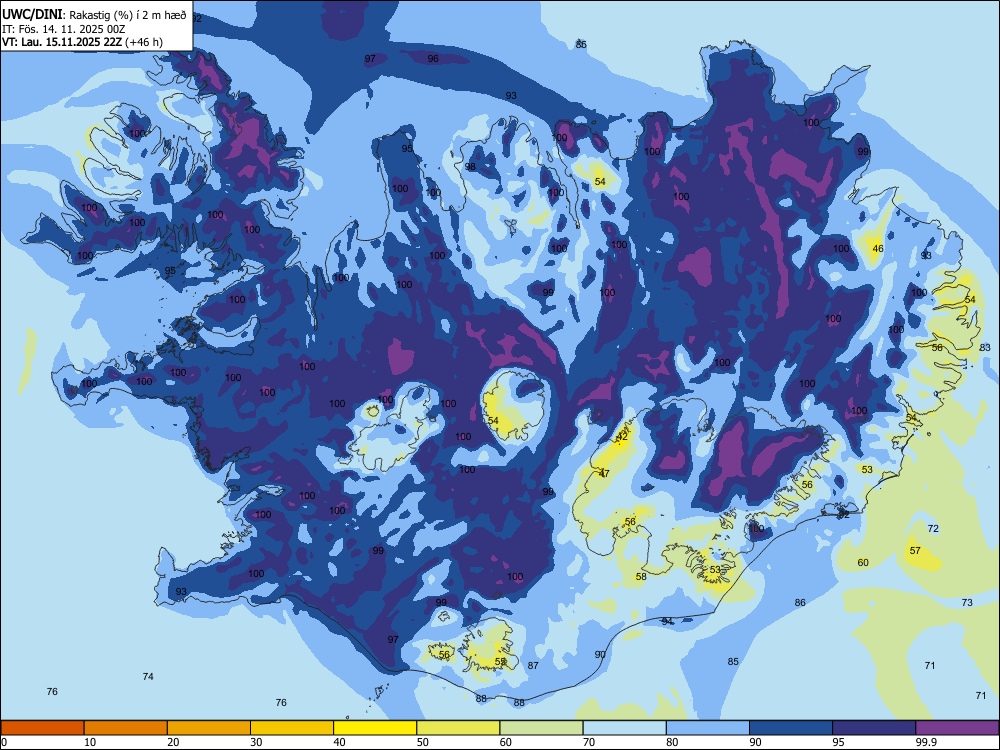Click the map value "73"
This screenshot has height=750, width=1000.
[x=967, y=603]
